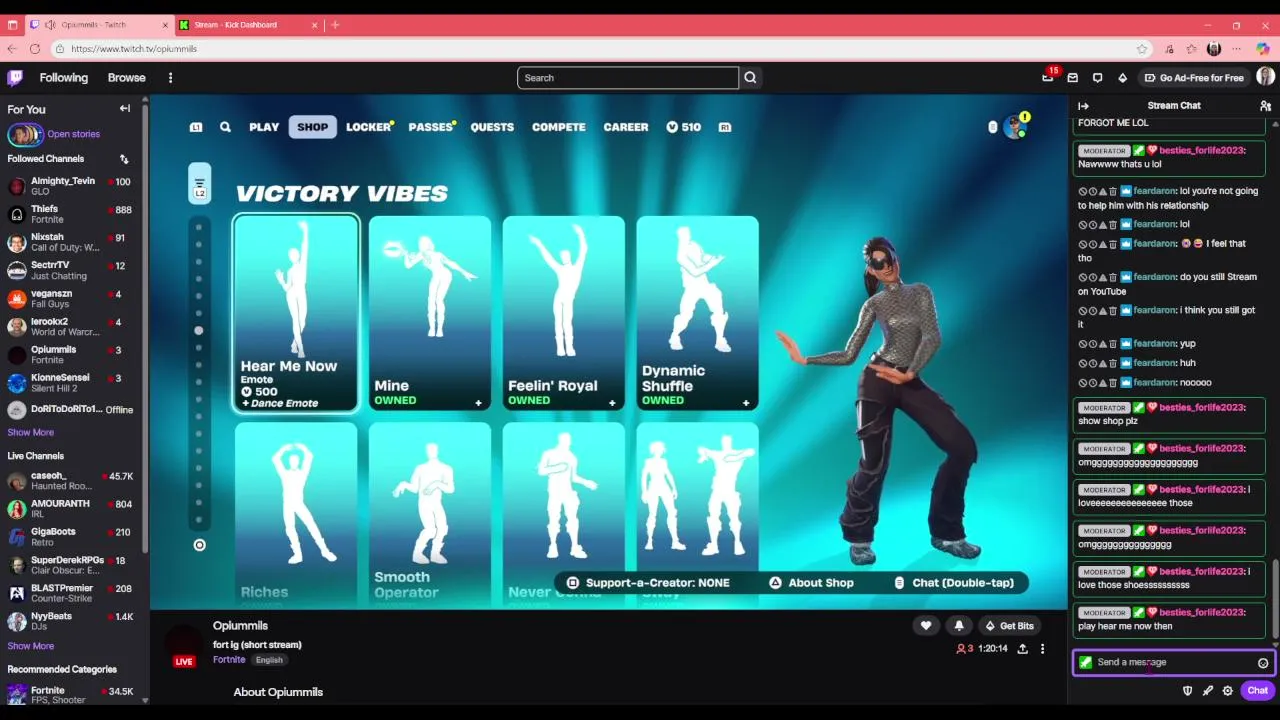
Task: Open shield mode icon below chat
Action: [1187, 691]
